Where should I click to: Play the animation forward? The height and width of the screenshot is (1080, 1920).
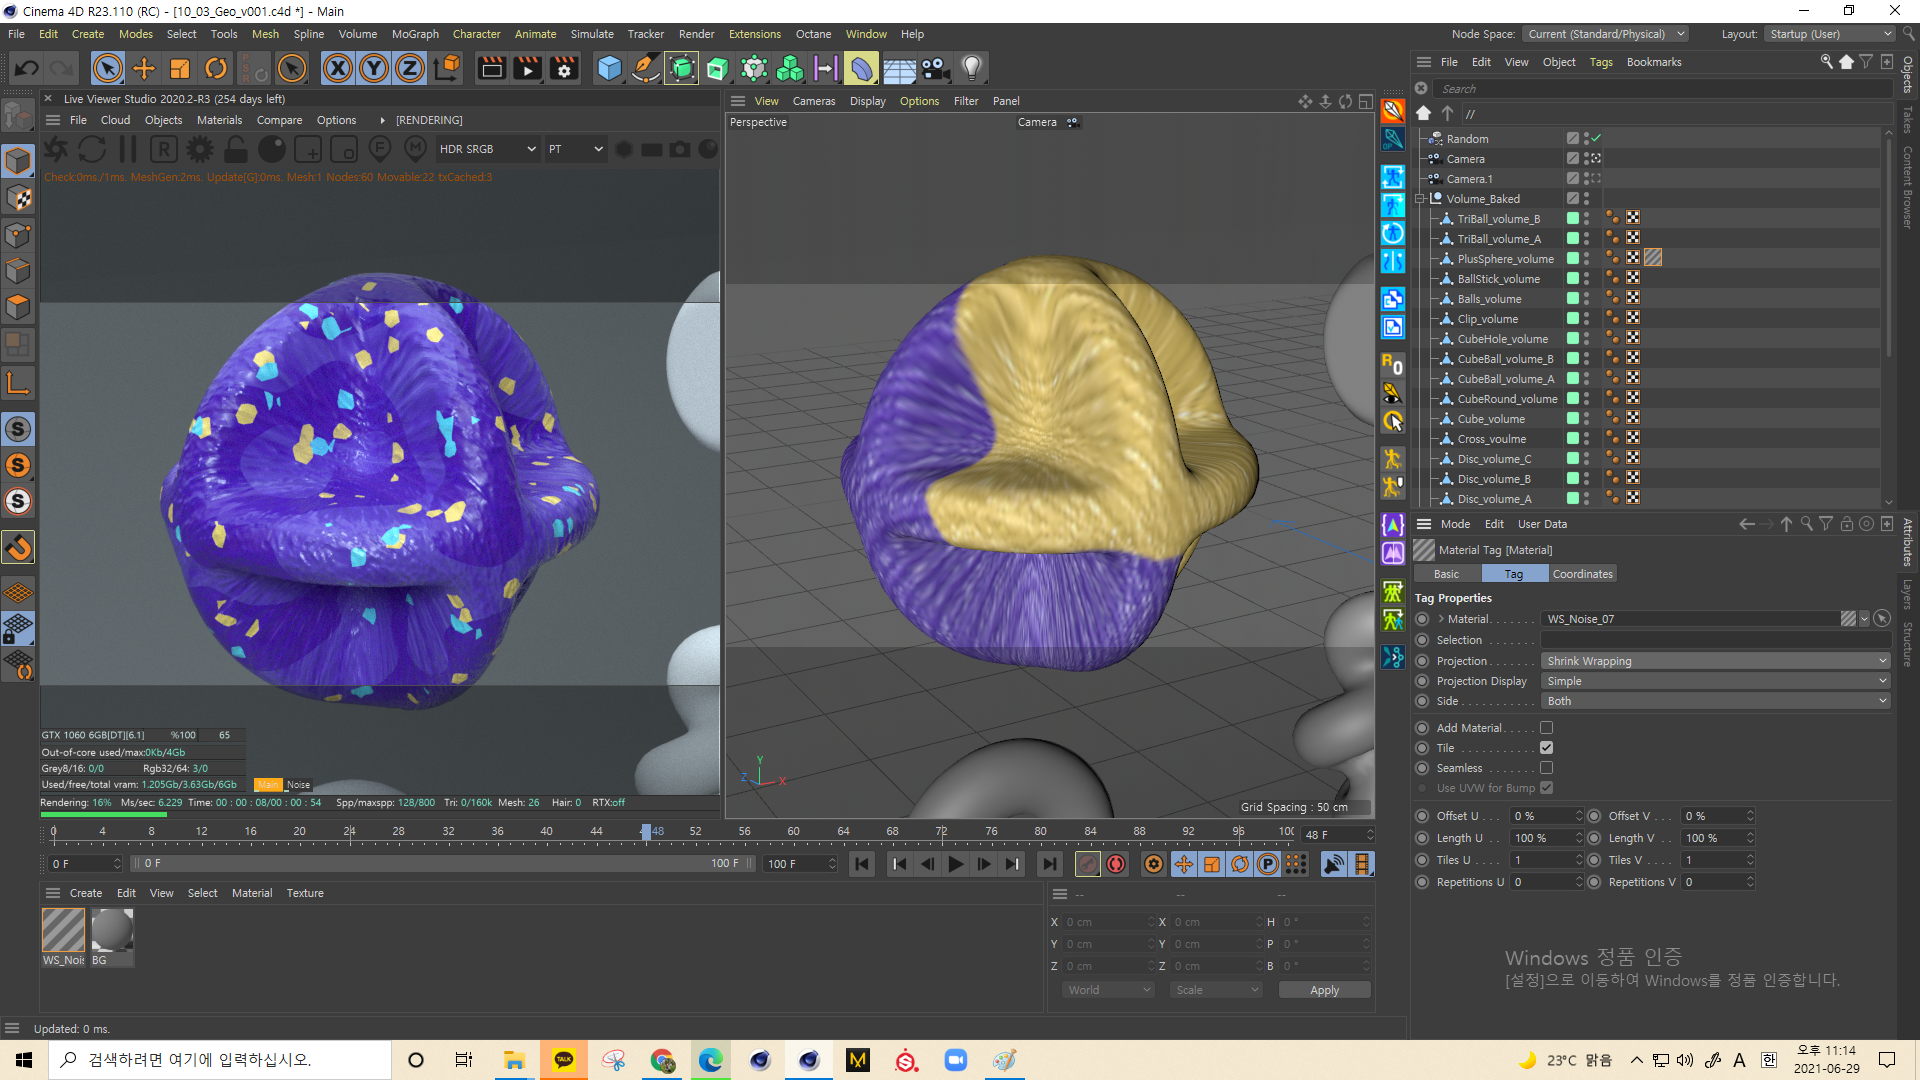[x=955, y=864]
